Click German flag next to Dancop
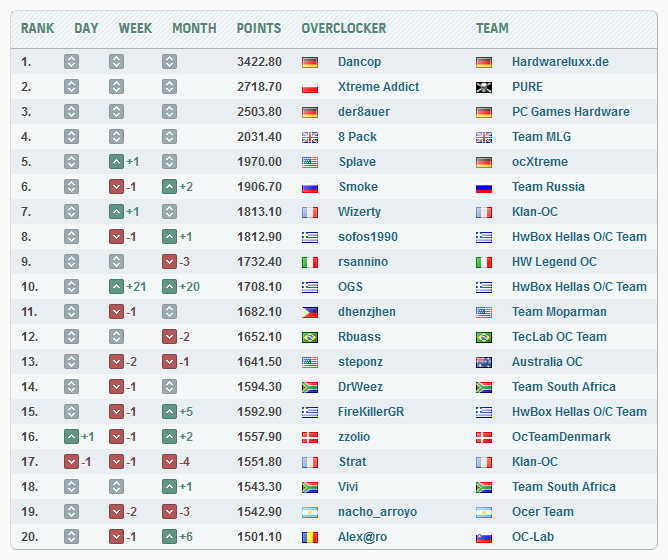The height and width of the screenshot is (560, 668). [x=310, y=62]
